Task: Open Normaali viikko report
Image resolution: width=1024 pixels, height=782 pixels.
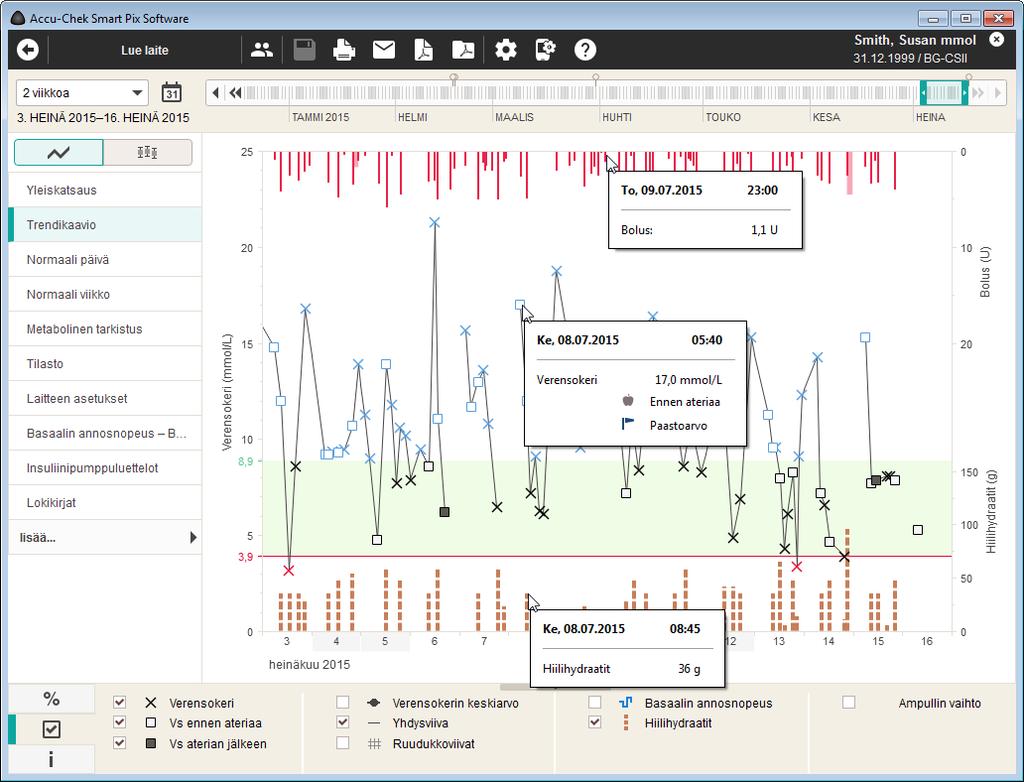Action: tap(104, 294)
